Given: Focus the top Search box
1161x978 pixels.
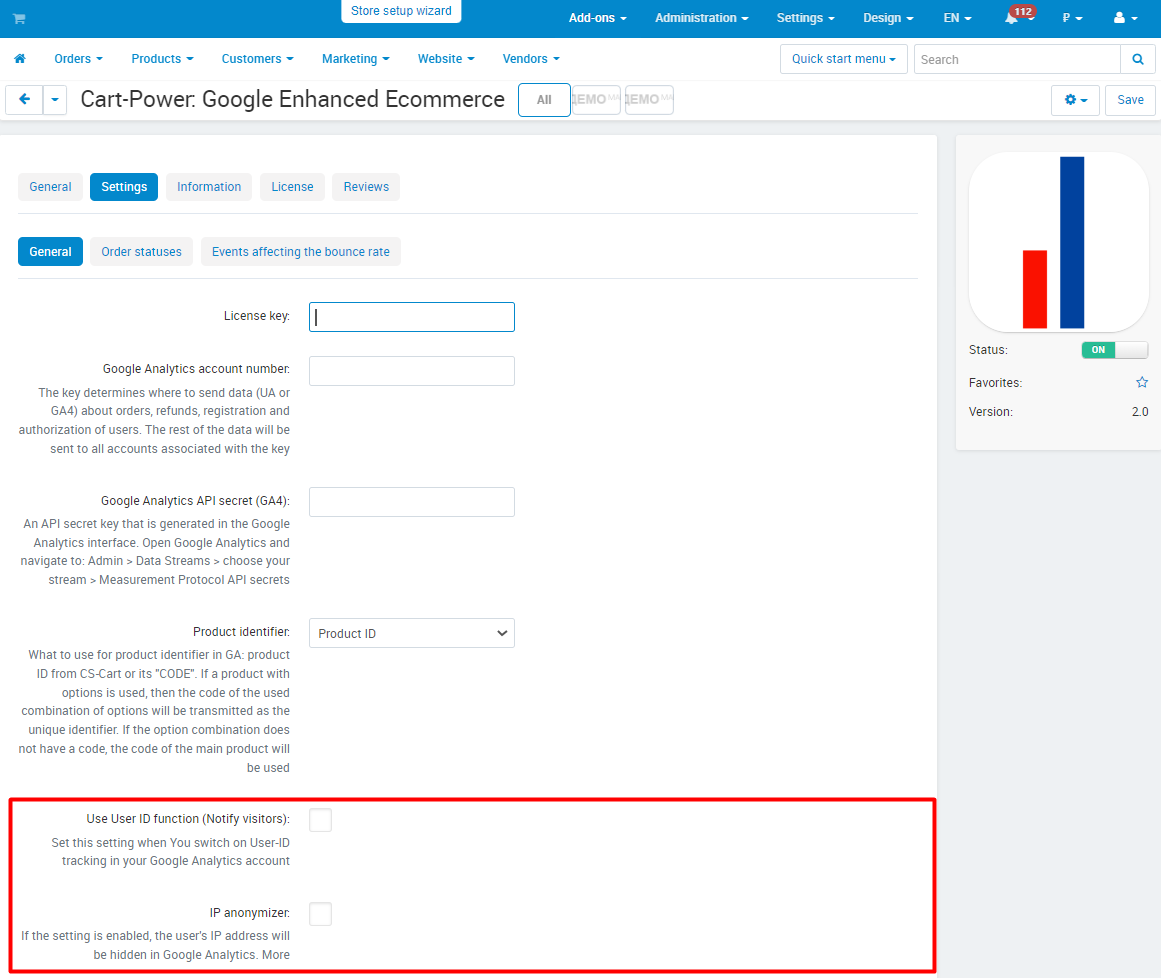Looking at the screenshot, I should (1017, 59).
